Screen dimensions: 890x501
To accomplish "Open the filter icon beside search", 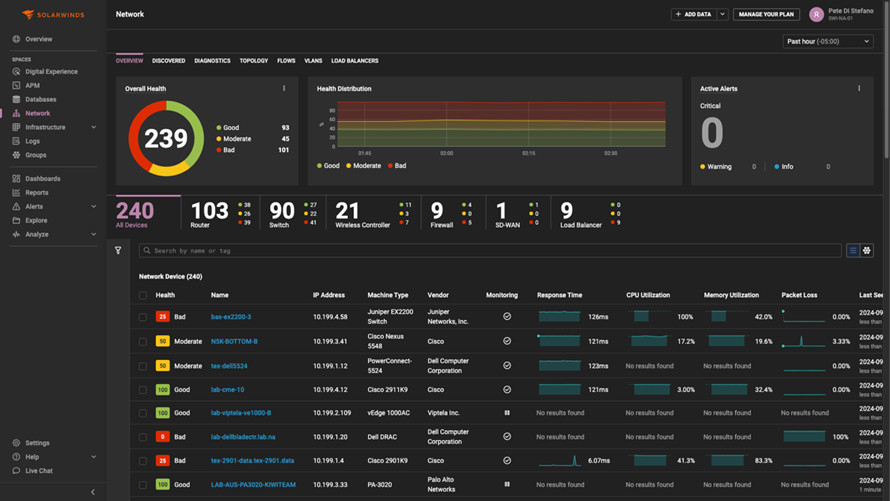I will (x=118, y=250).
